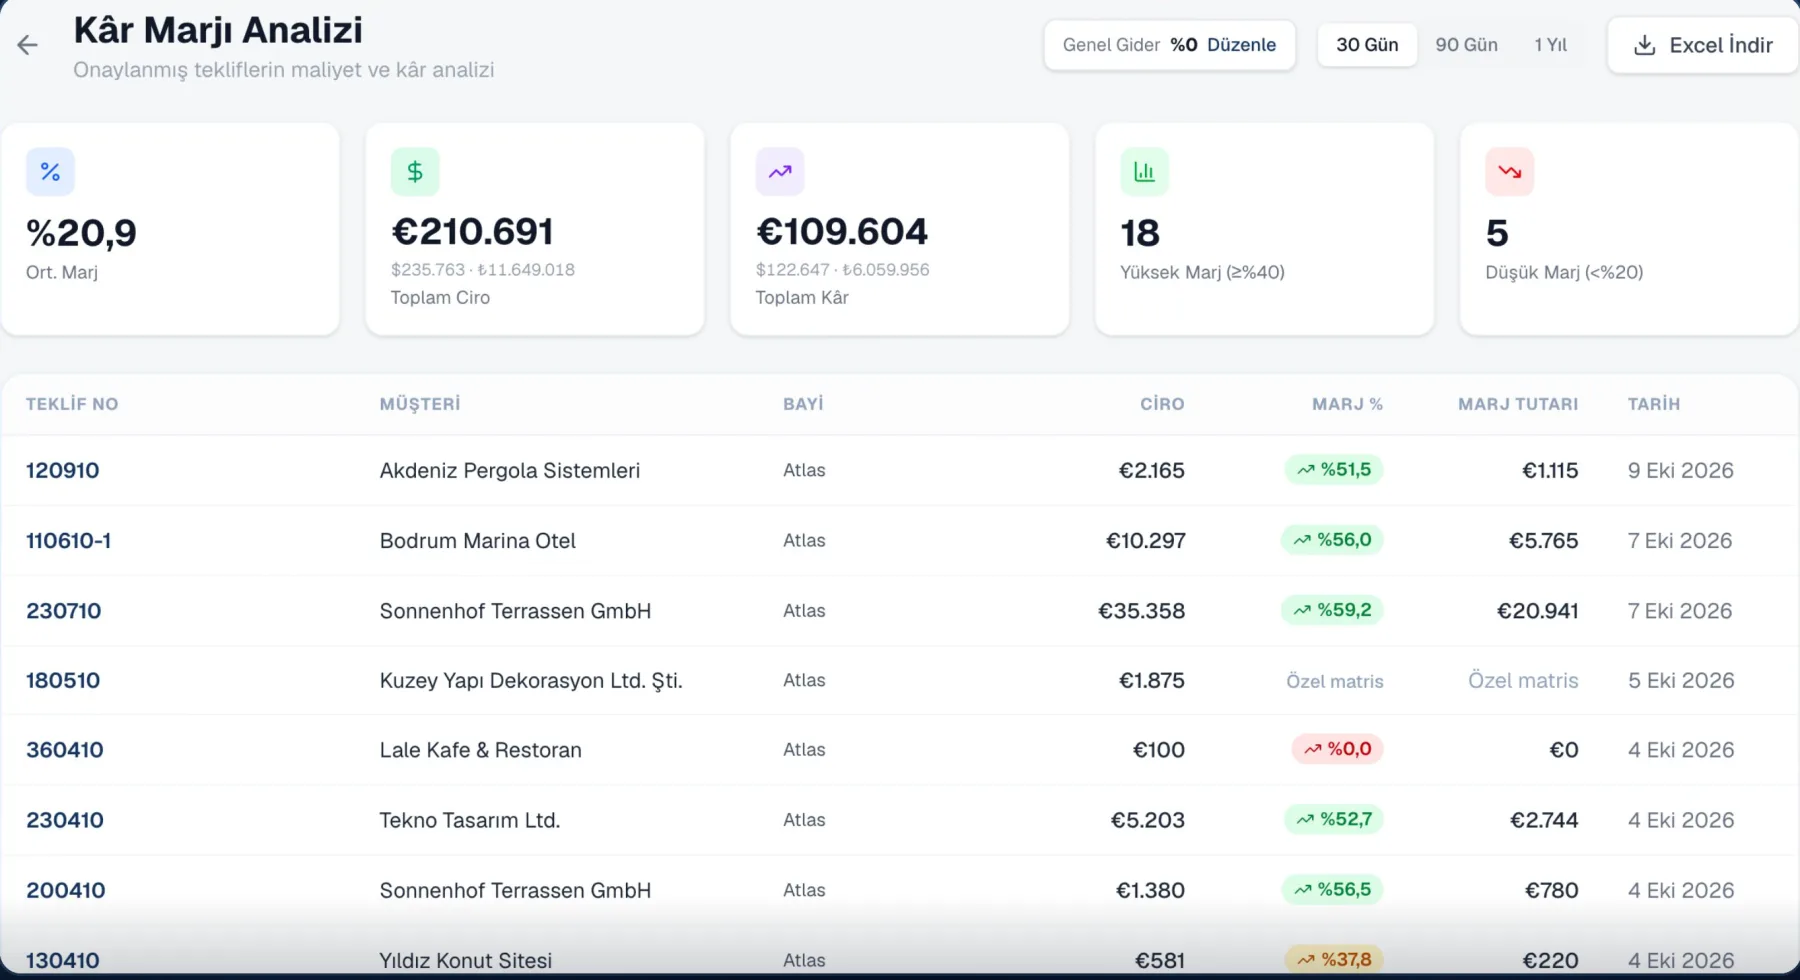Viewport: 1800px width, 980px height.
Task: Click the MARJ % column header
Action: tap(1347, 404)
